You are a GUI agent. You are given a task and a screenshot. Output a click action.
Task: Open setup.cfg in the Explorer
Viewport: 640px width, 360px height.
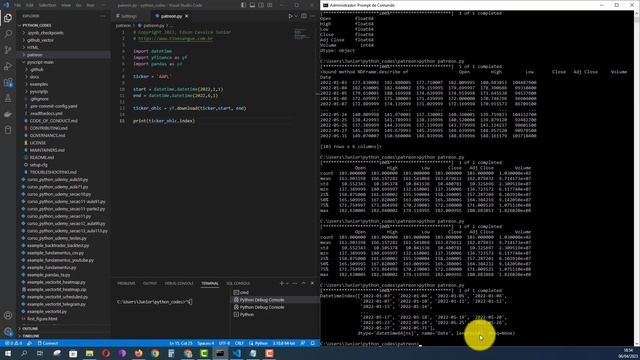click(x=38, y=165)
